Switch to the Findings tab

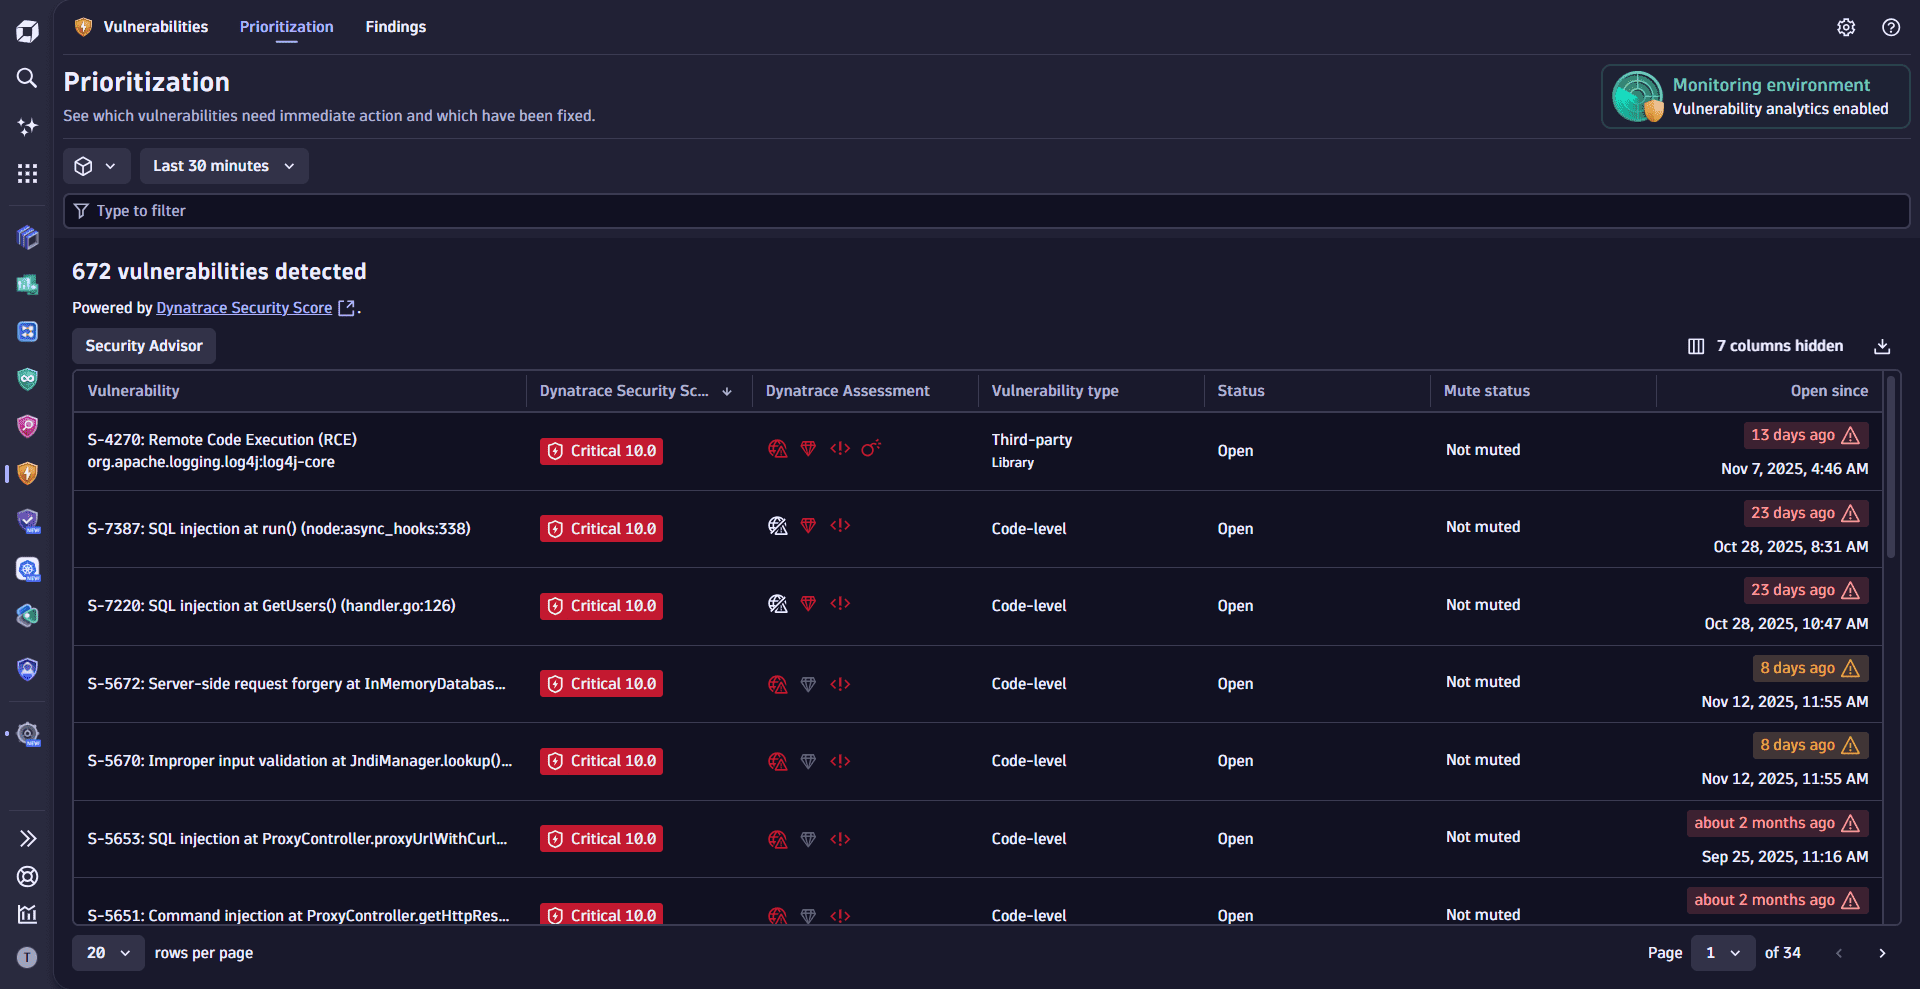coord(396,27)
